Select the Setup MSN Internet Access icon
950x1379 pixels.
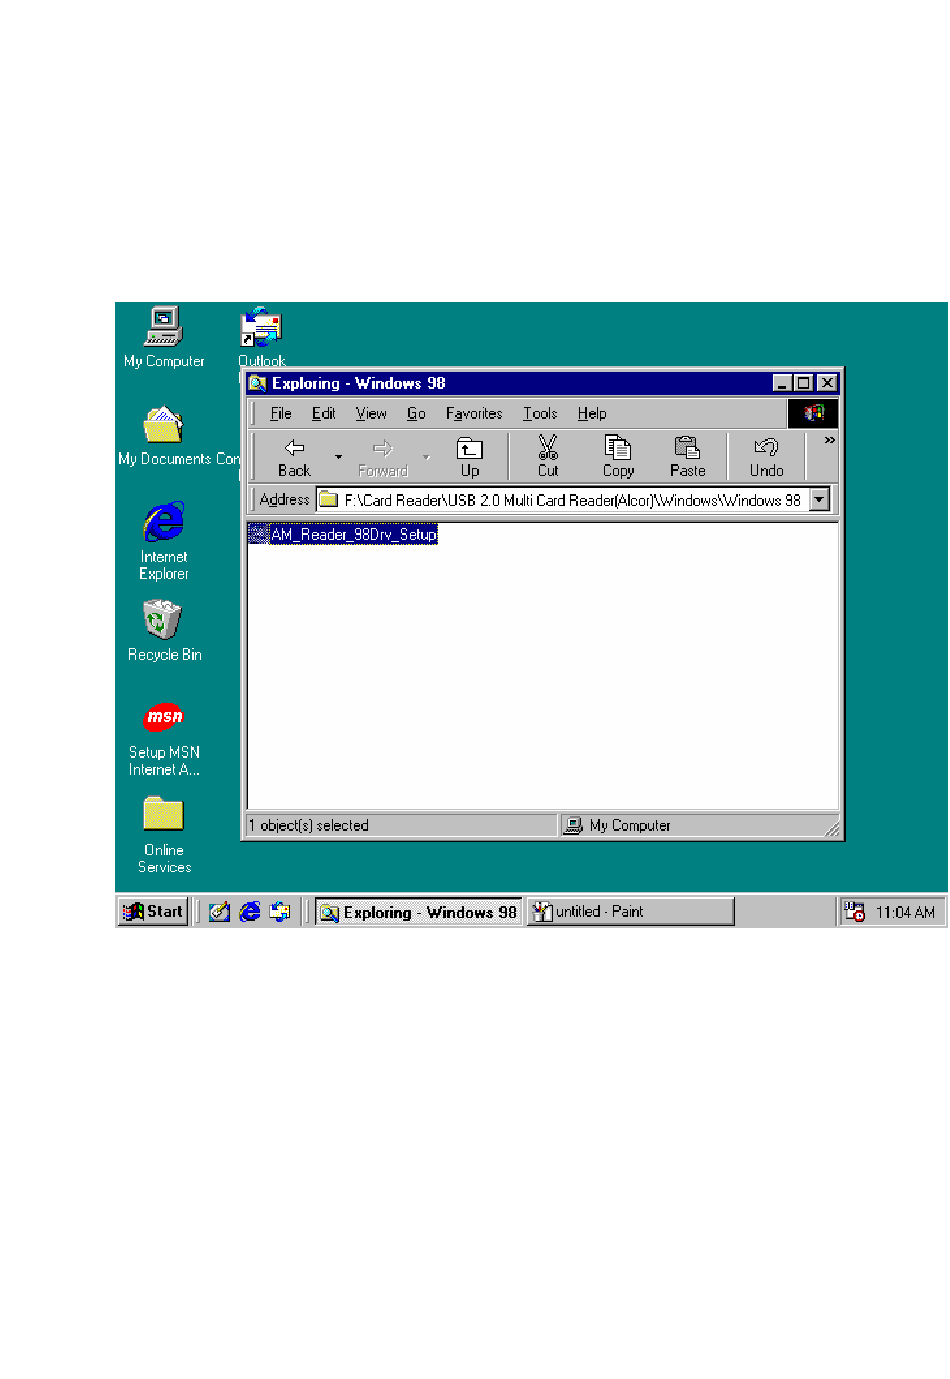[164, 740]
